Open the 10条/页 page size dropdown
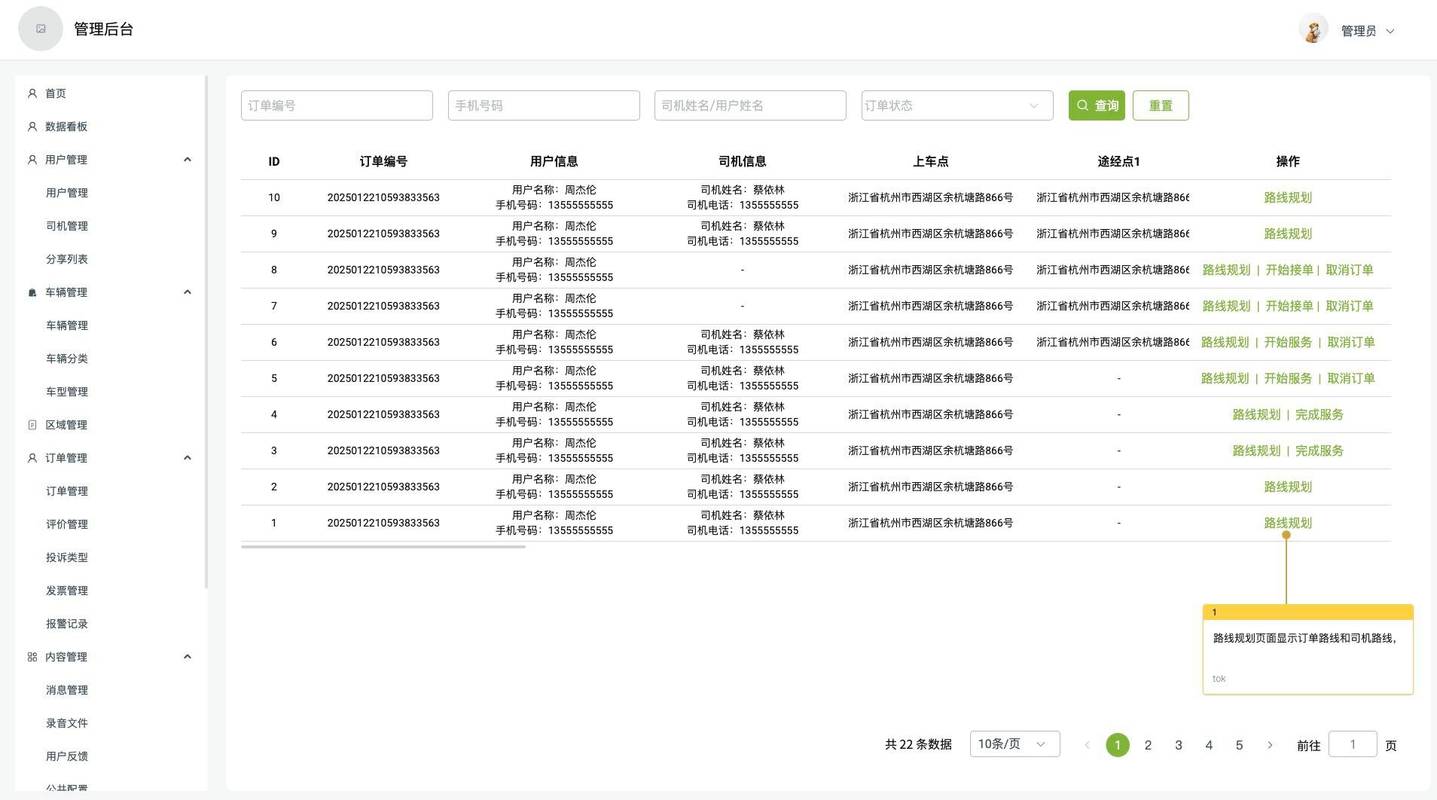 (x=1013, y=743)
